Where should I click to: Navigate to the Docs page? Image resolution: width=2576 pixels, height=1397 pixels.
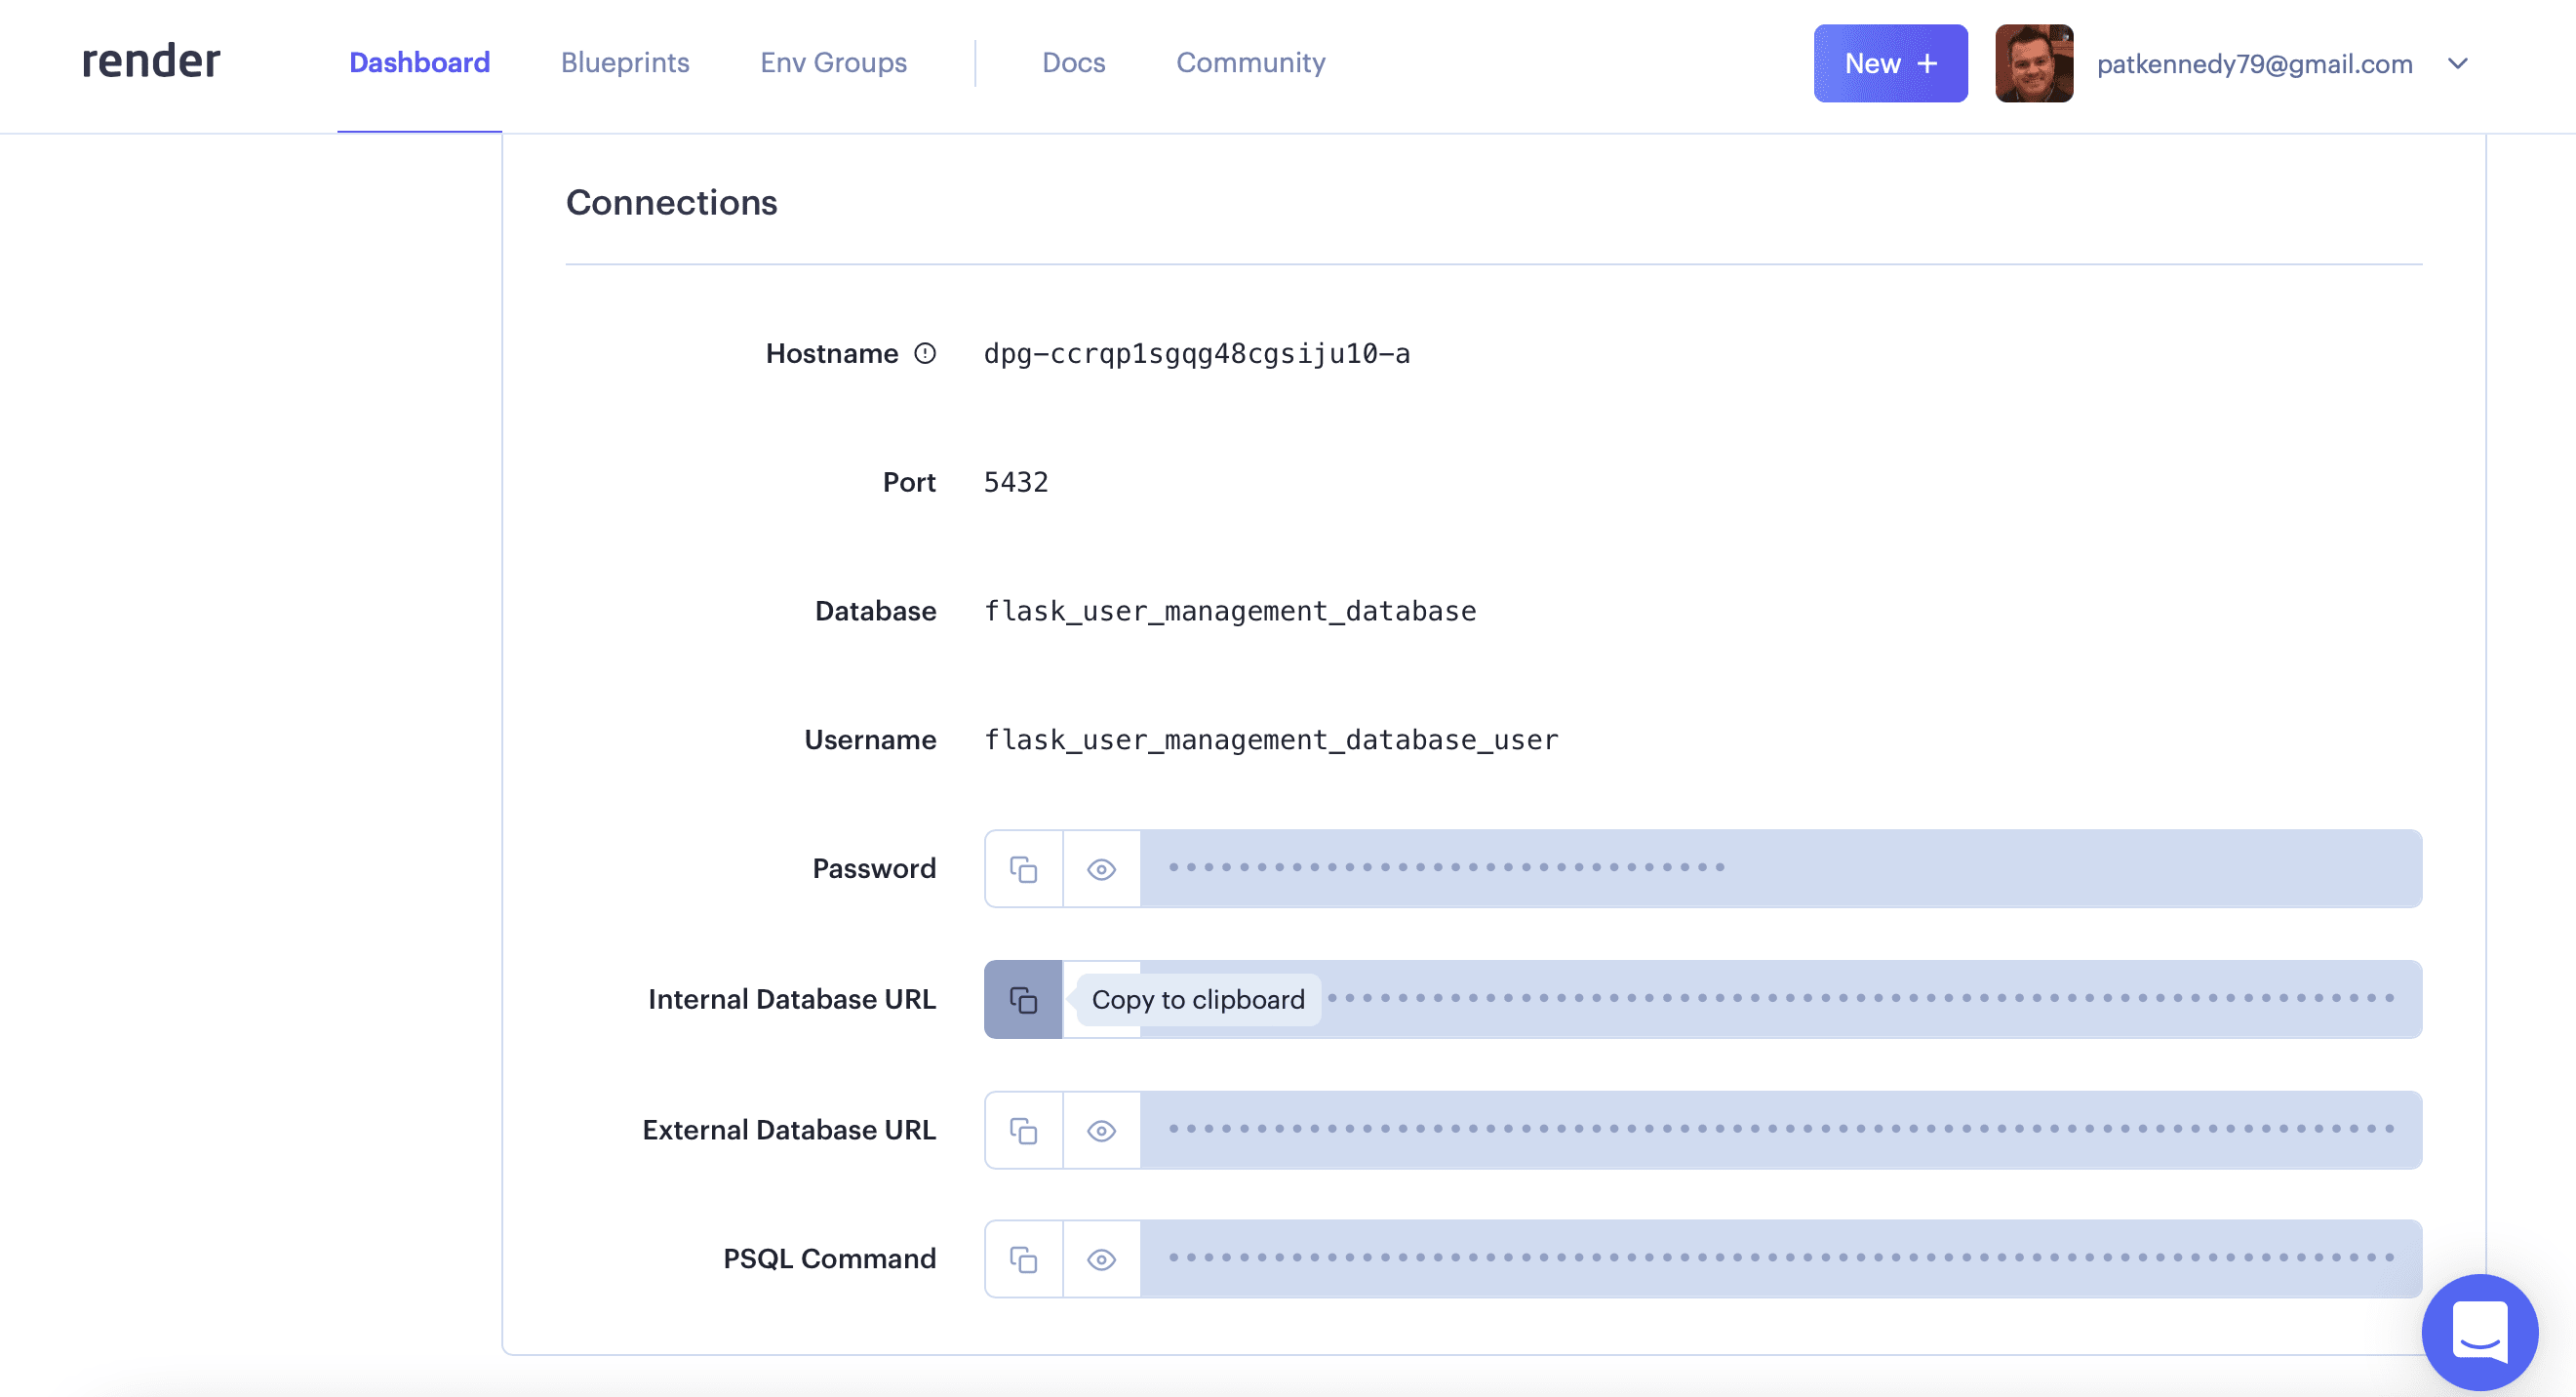pos(1073,62)
